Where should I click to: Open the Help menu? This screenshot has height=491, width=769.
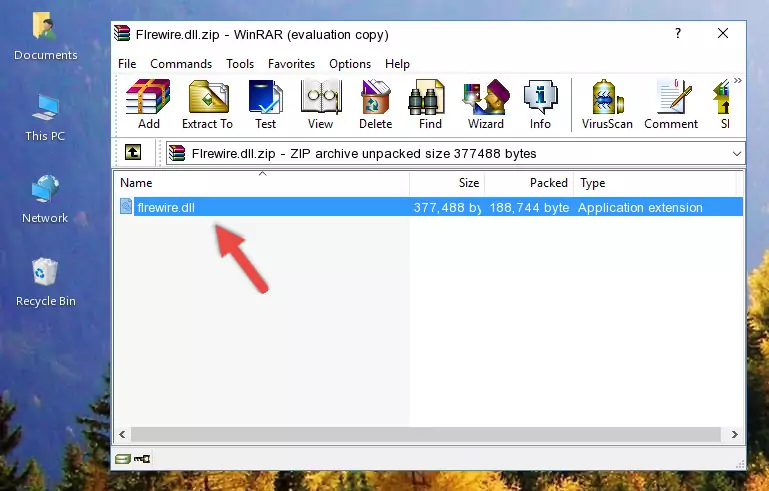click(397, 64)
